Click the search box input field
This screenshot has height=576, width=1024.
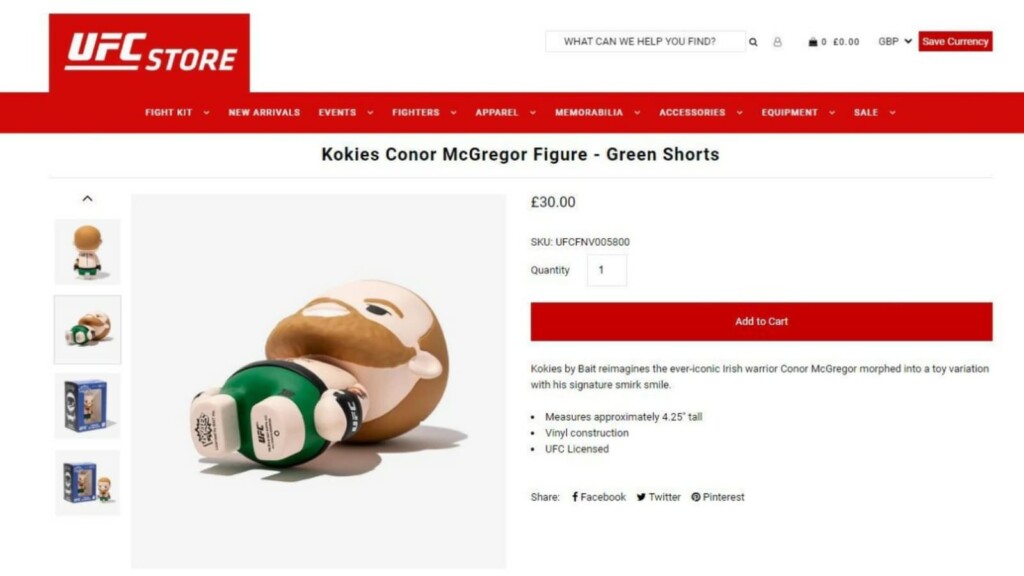pyautogui.click(x=645, y=41)
